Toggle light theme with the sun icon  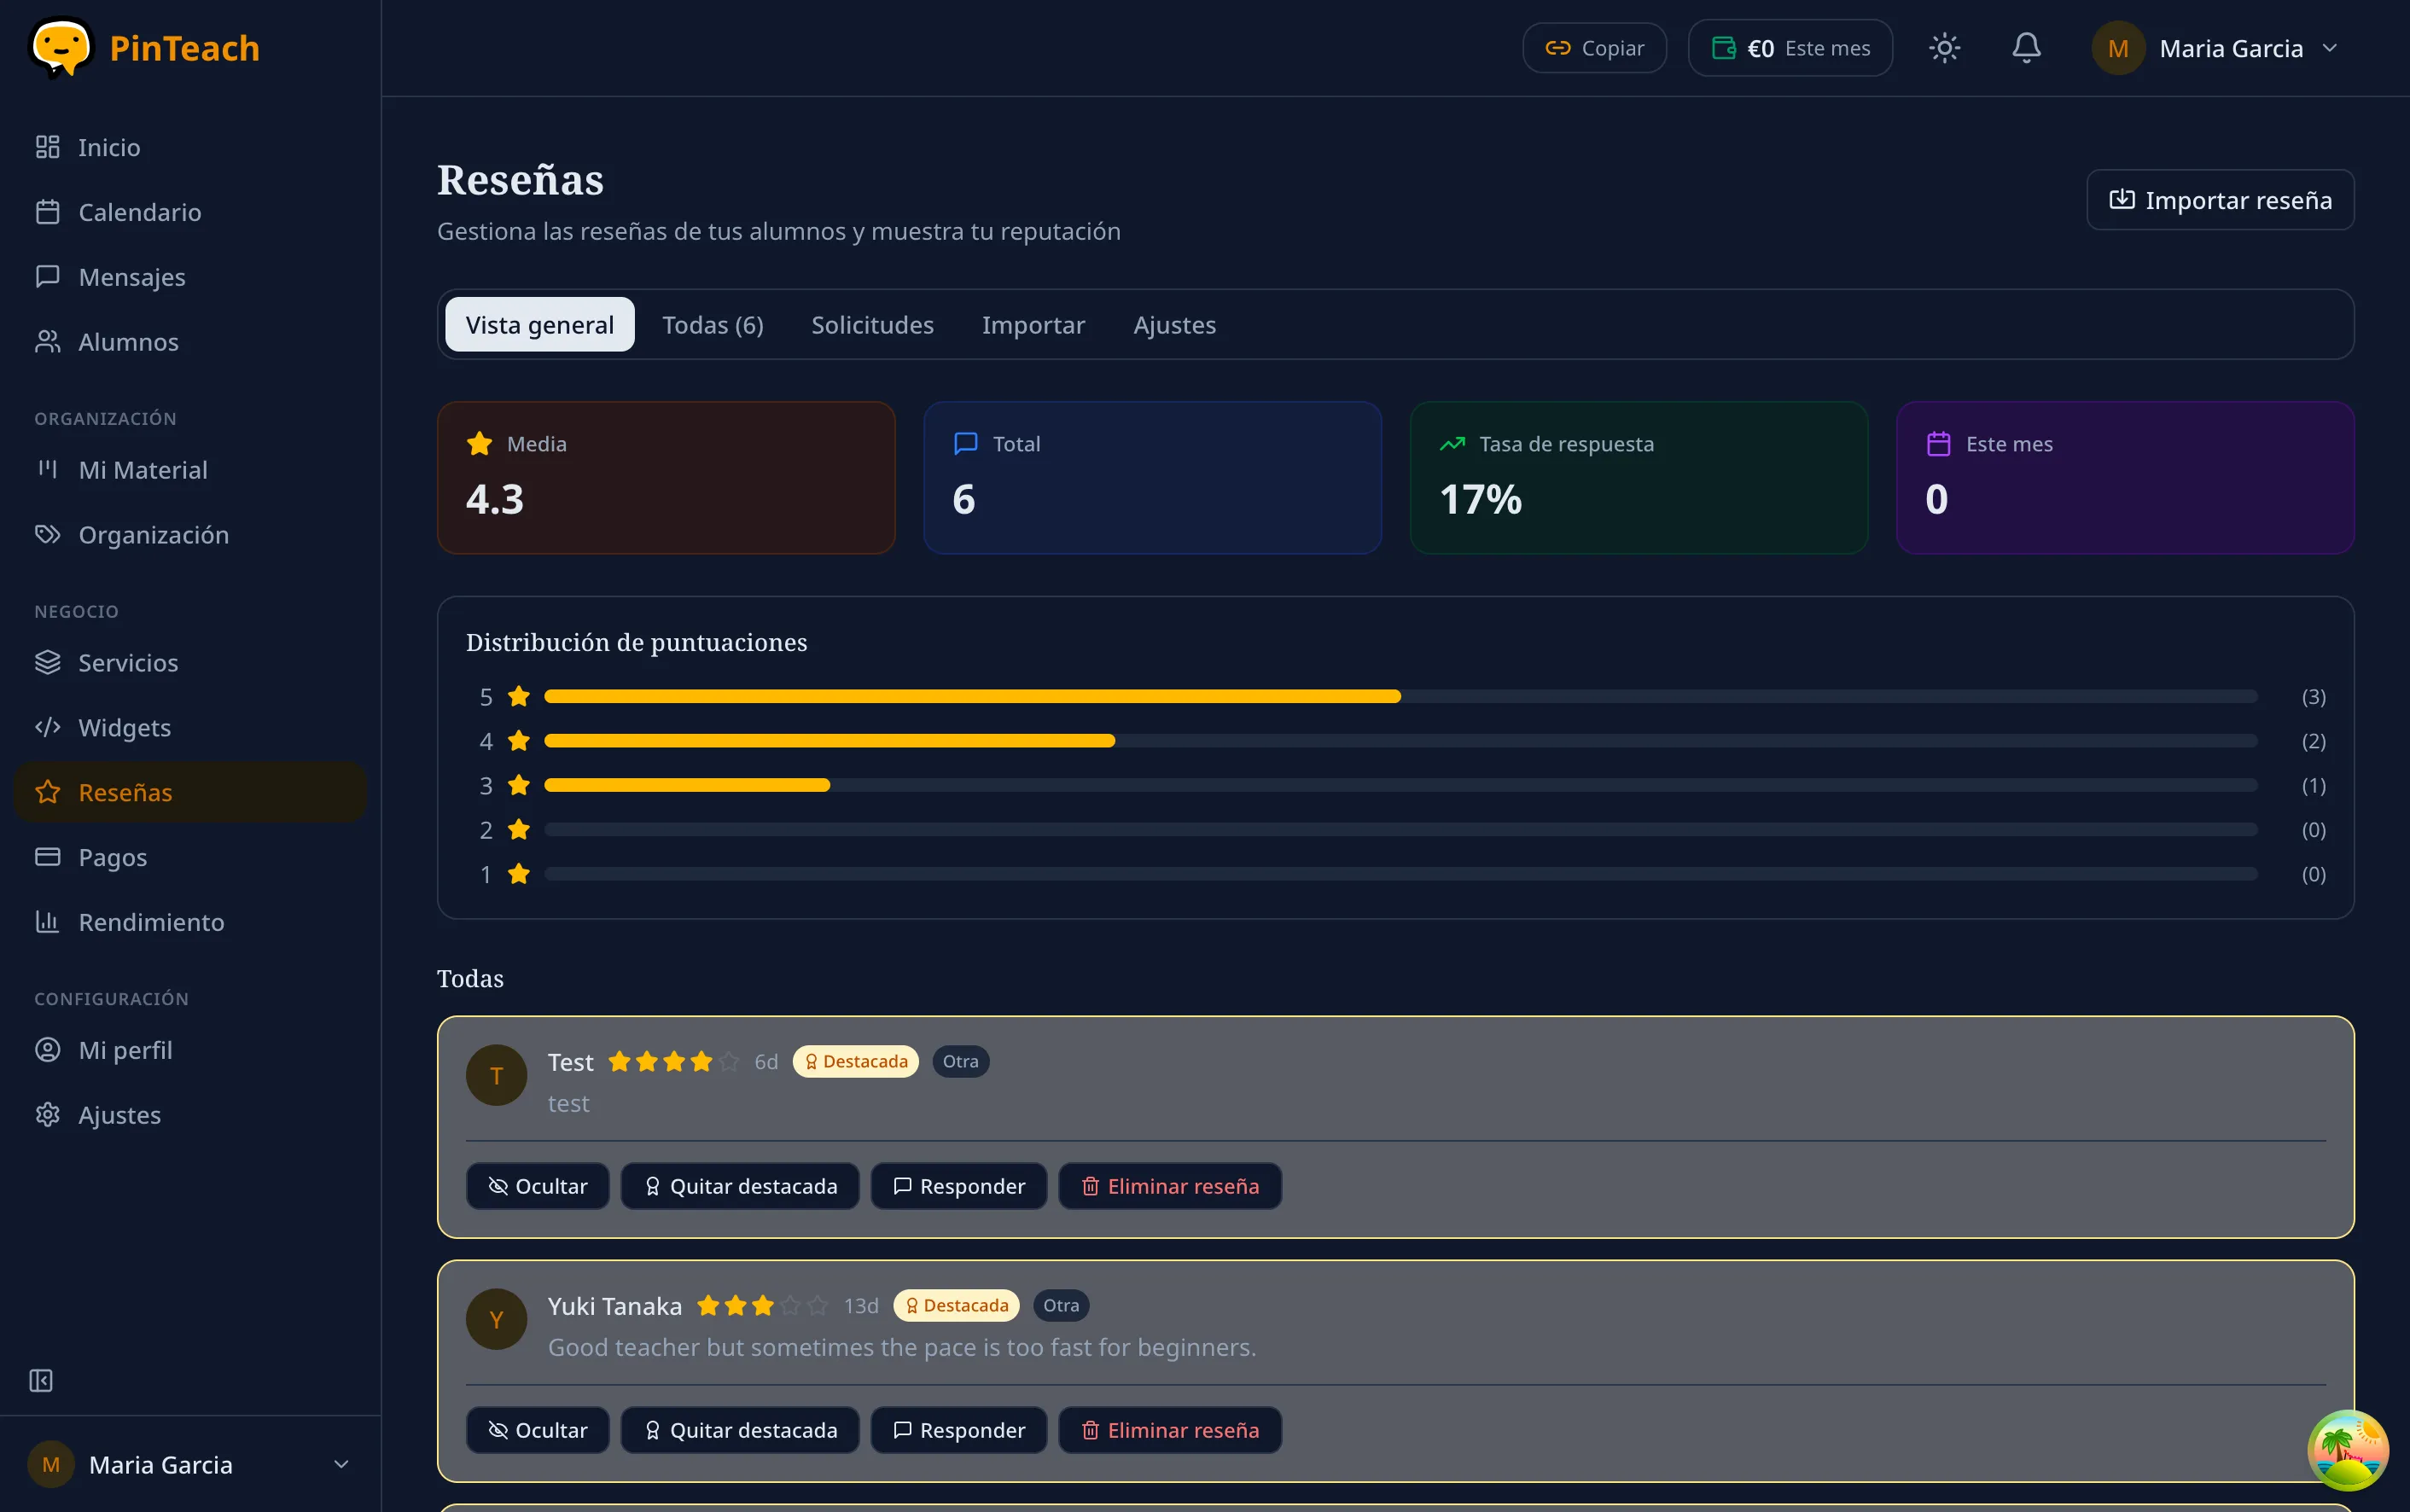(1944, 47)
